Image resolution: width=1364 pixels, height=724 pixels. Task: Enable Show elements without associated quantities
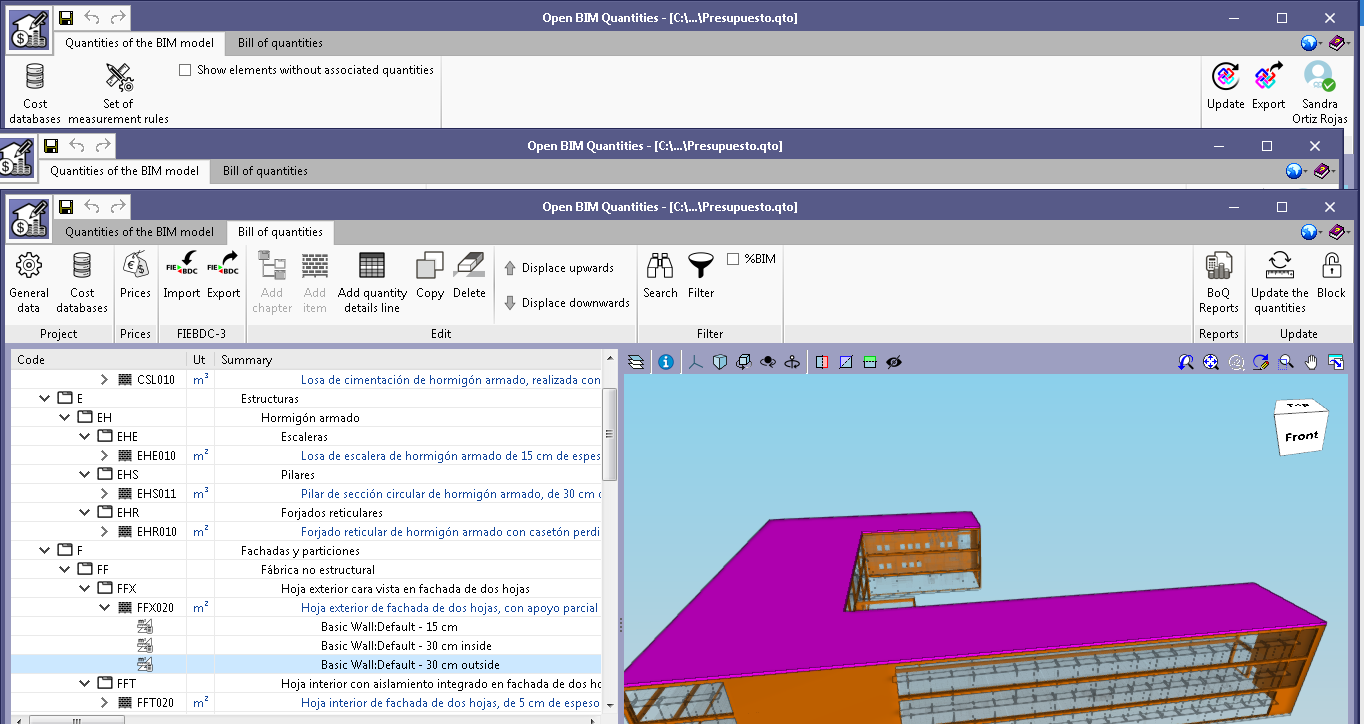(185, 70)
